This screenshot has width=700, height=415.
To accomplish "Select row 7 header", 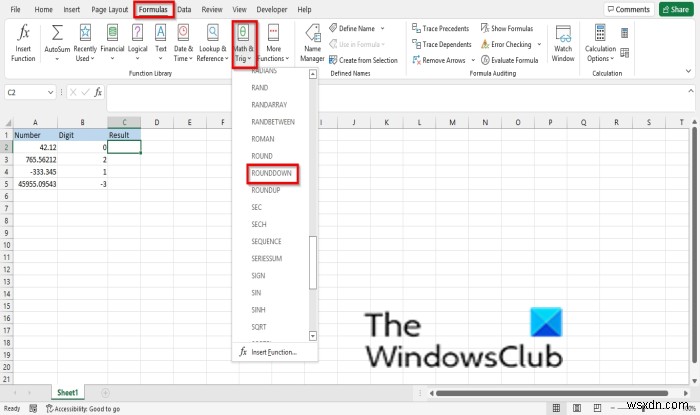I will coord(6,208).
